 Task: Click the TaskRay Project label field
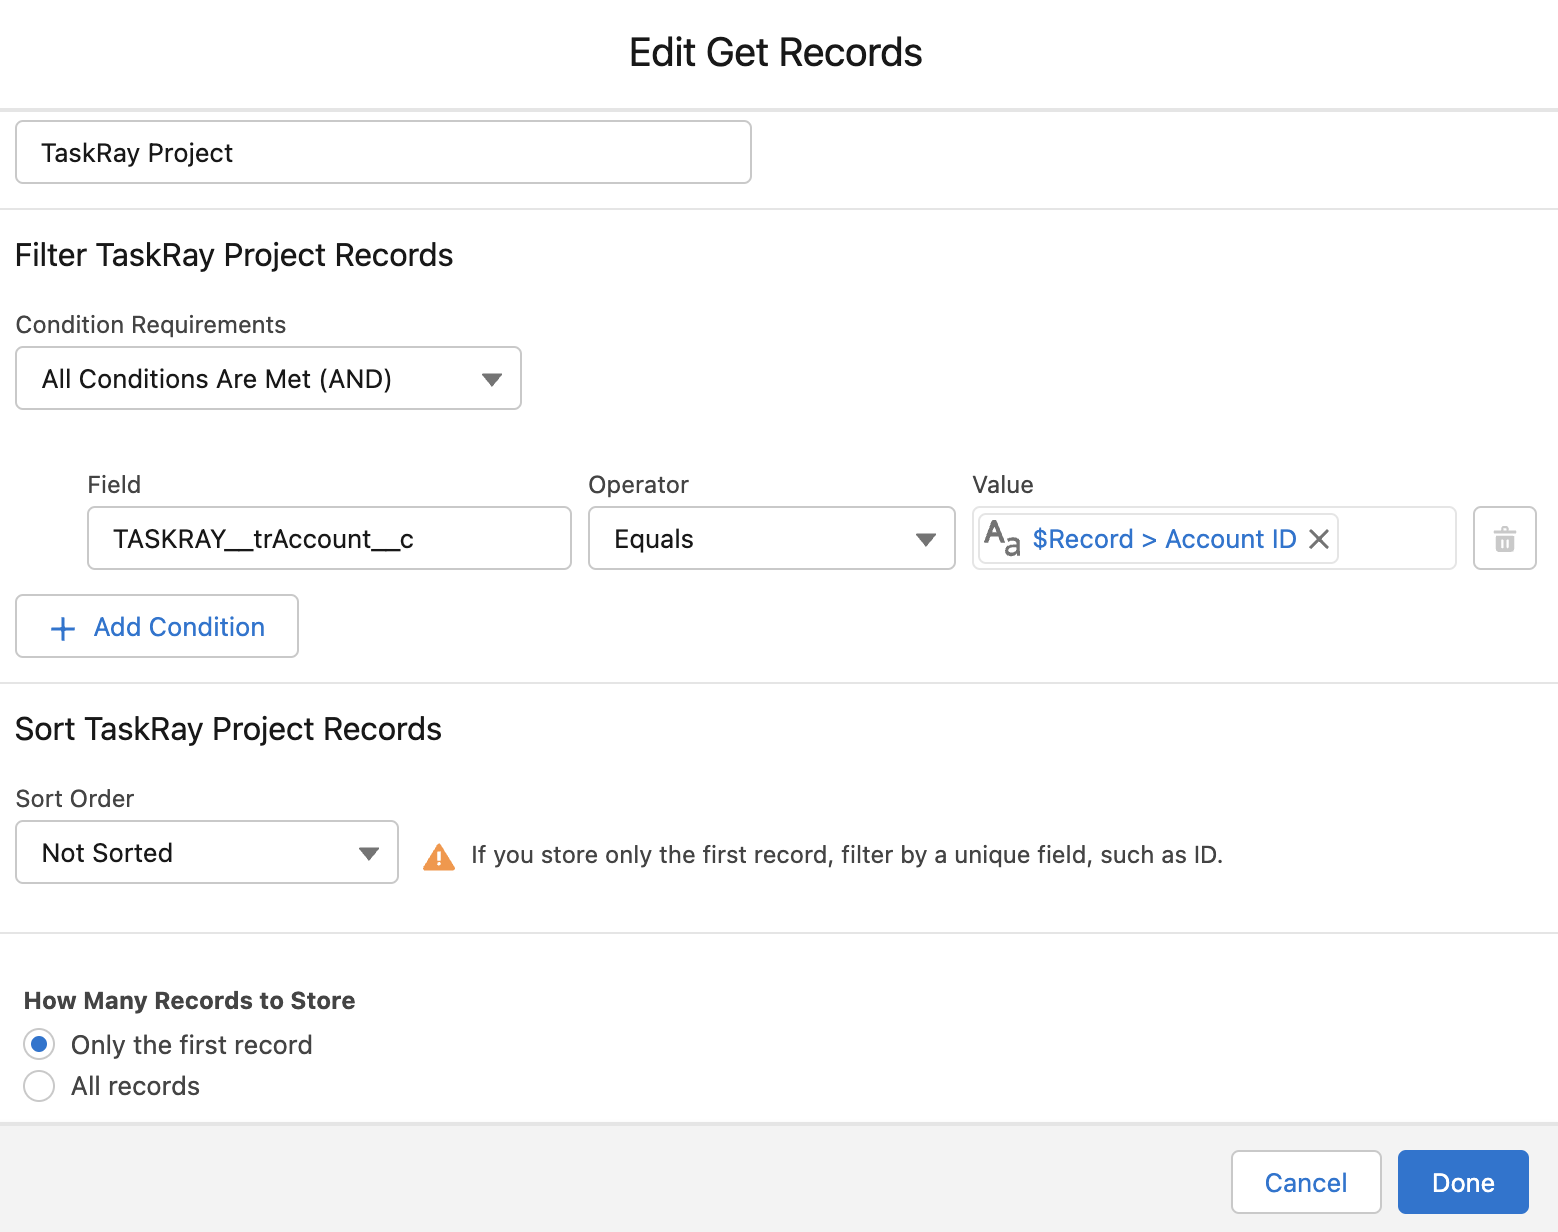click(383, 152)
